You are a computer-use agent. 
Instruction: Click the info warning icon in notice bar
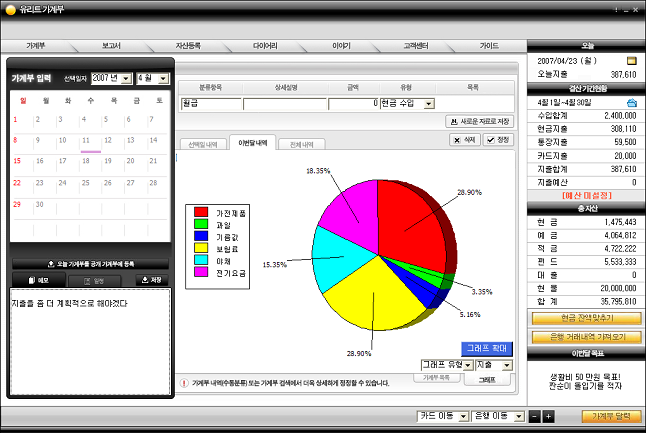pos(184,383)
